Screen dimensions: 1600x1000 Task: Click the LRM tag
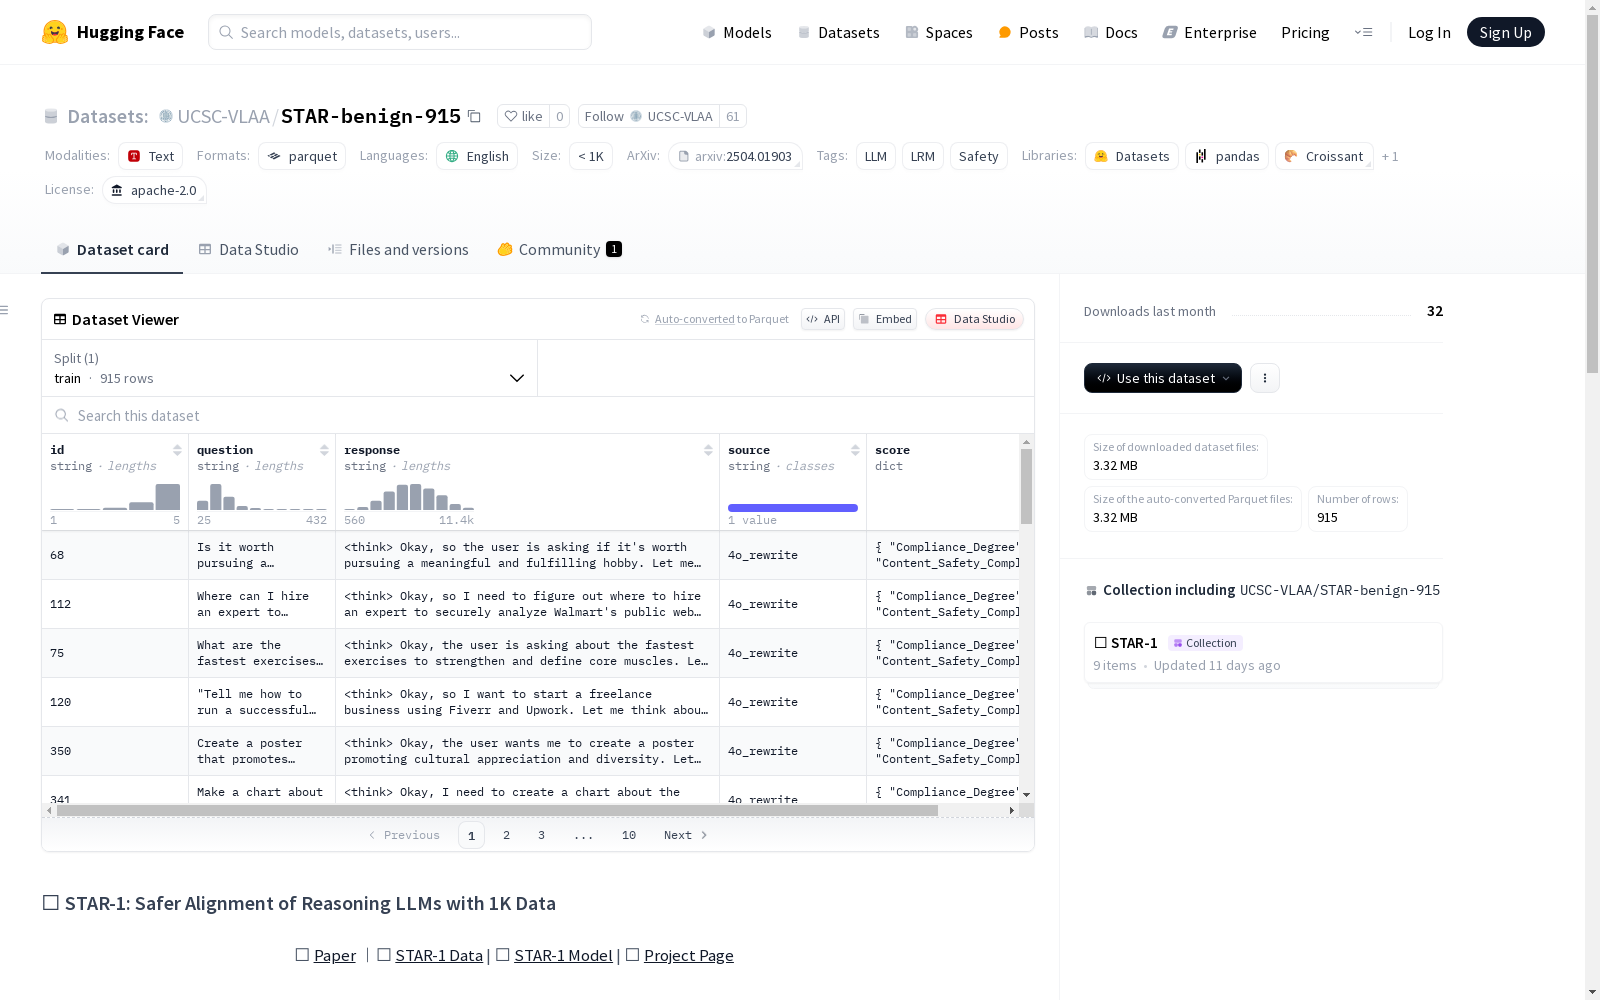pos(923,156)
